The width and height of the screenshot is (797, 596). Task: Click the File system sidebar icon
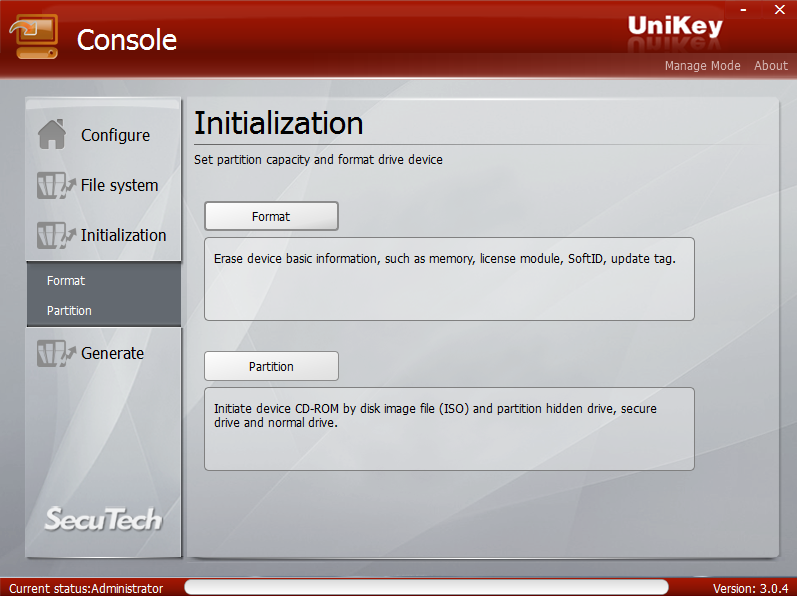[56, 185]
